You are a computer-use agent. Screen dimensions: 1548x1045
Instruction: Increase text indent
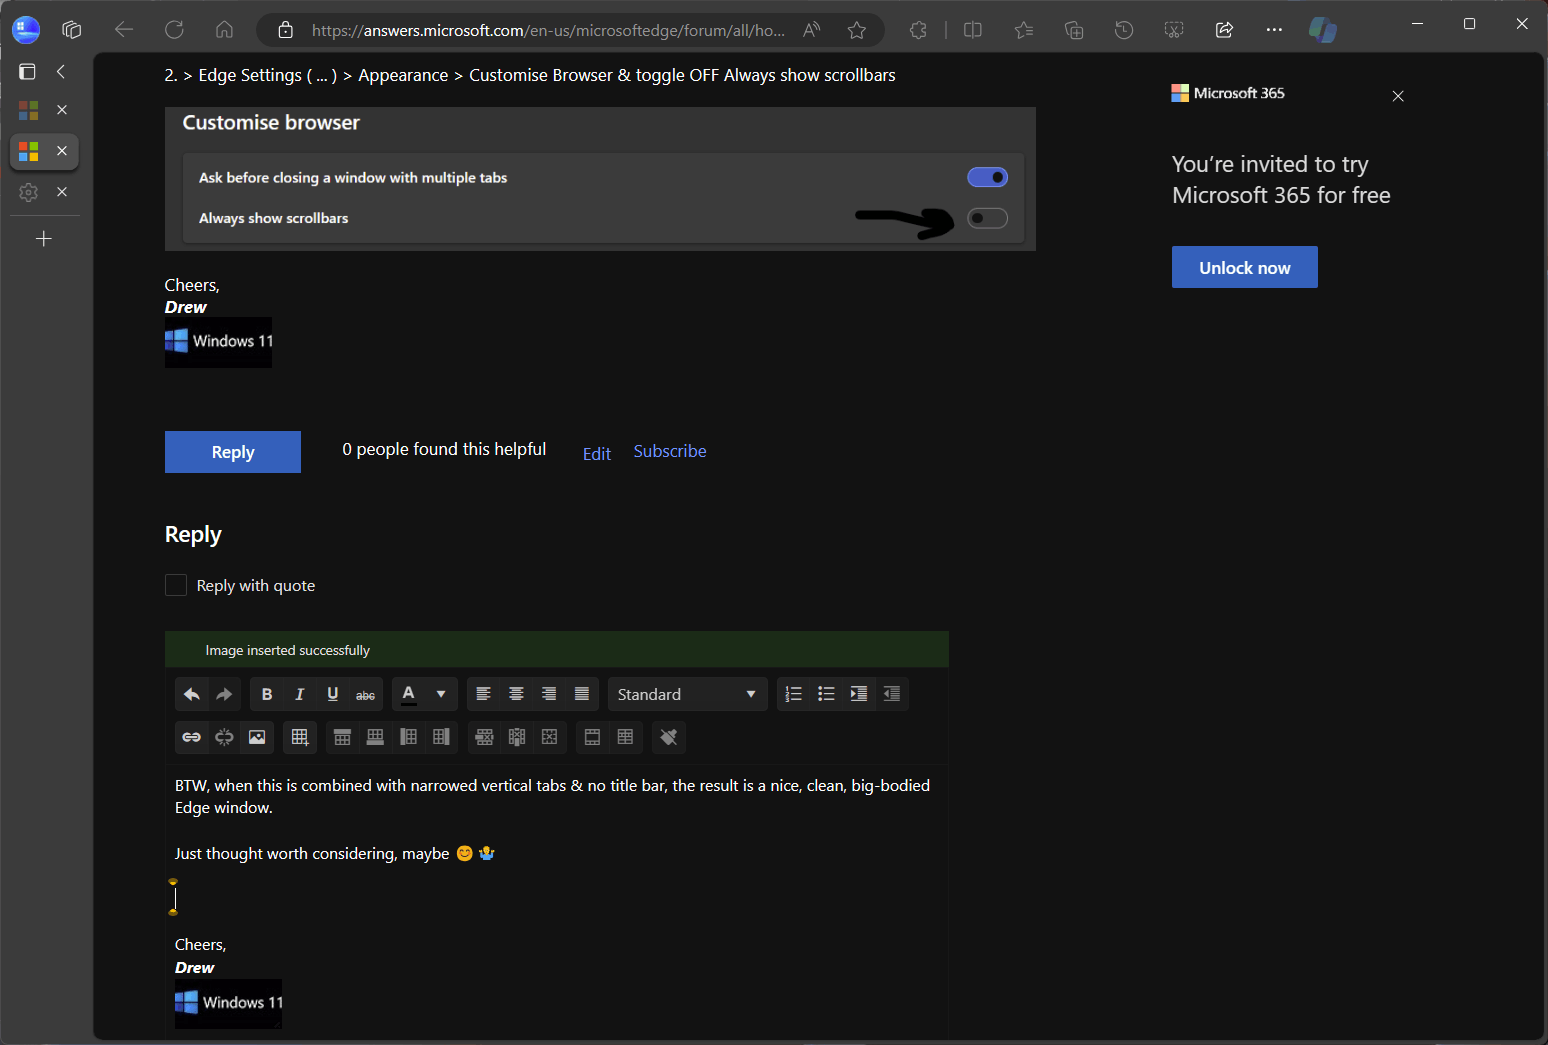tap(859, 694)
